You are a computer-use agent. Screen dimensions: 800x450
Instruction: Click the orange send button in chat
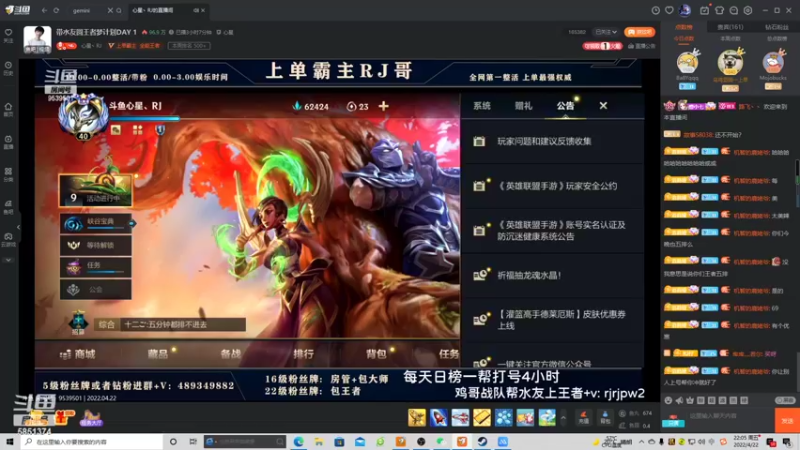tap(787, 421)
